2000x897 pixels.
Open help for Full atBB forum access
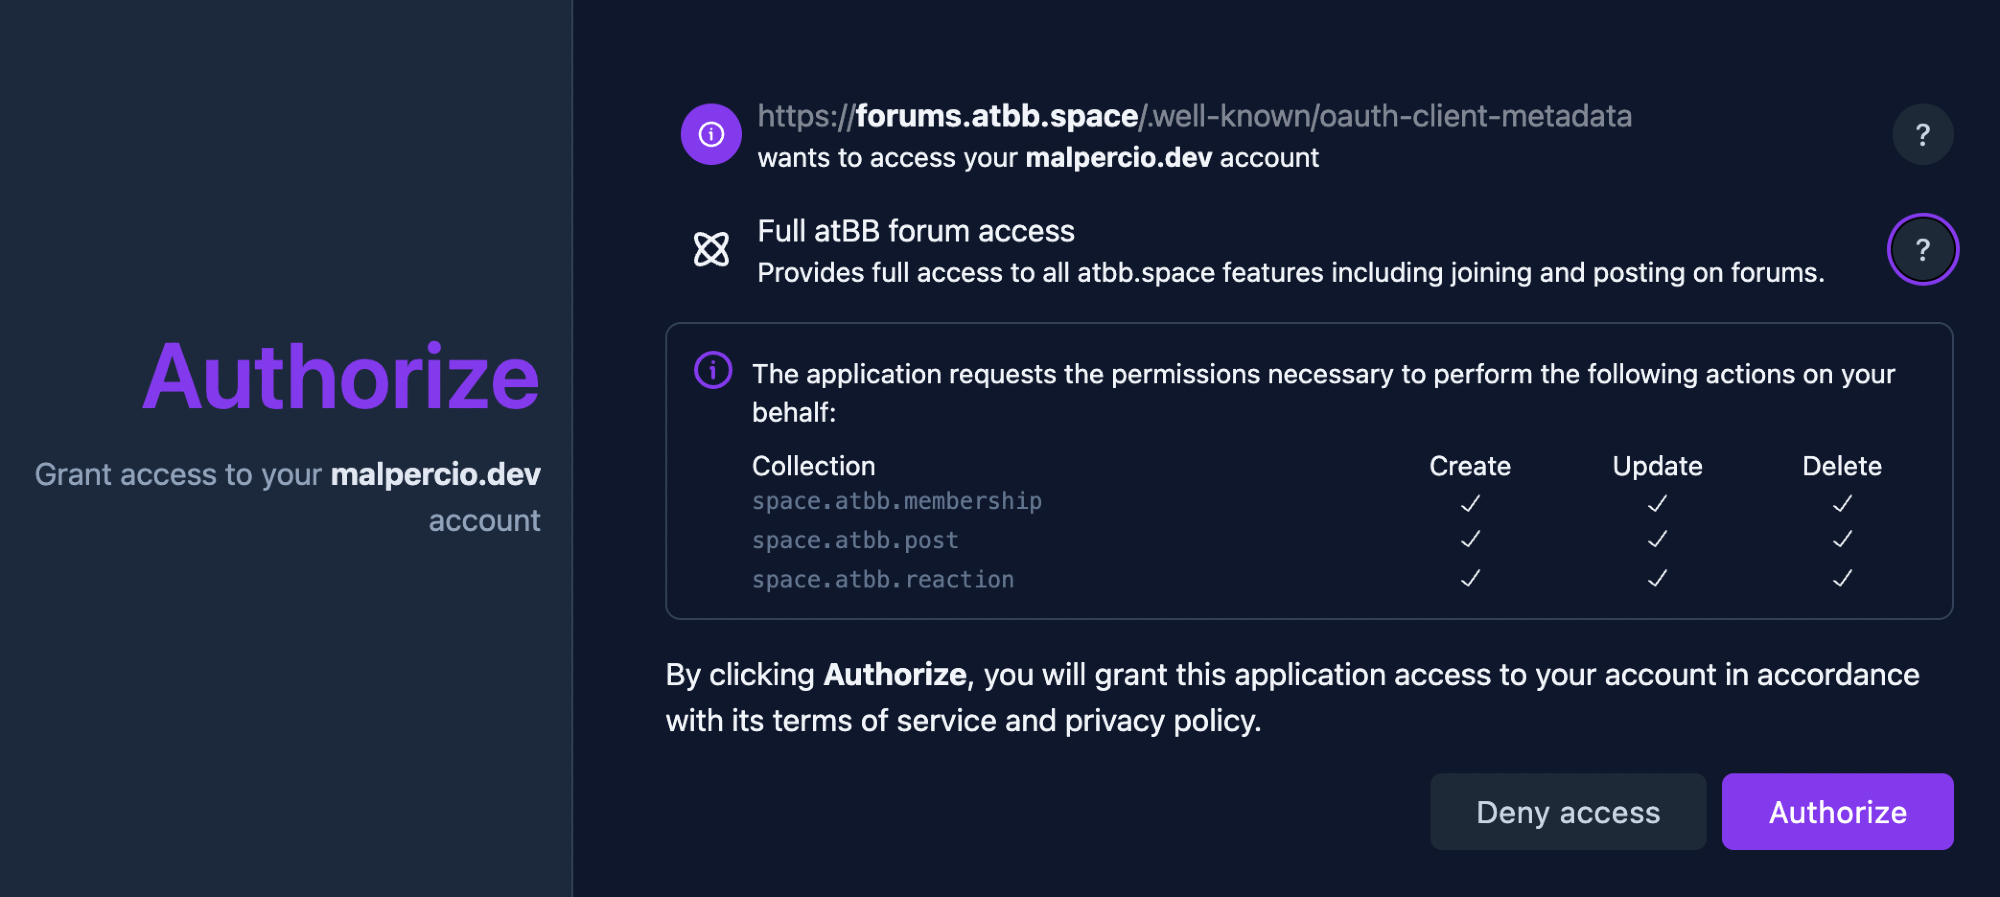[x=1922, y=249]
